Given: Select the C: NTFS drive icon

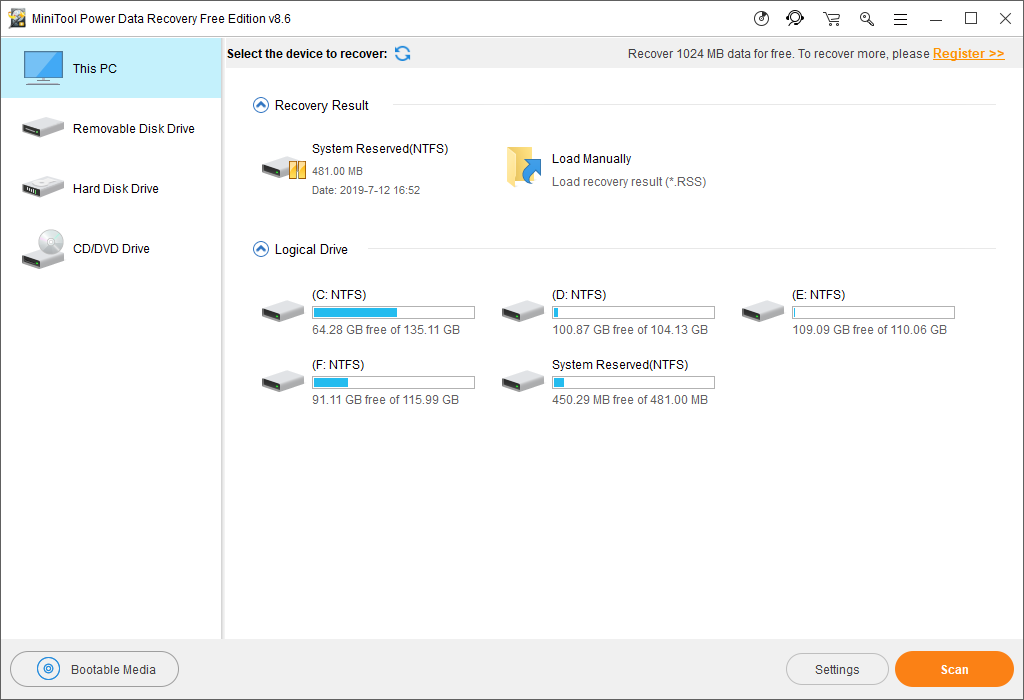Looking at the screenshot, I should (283, 311).
